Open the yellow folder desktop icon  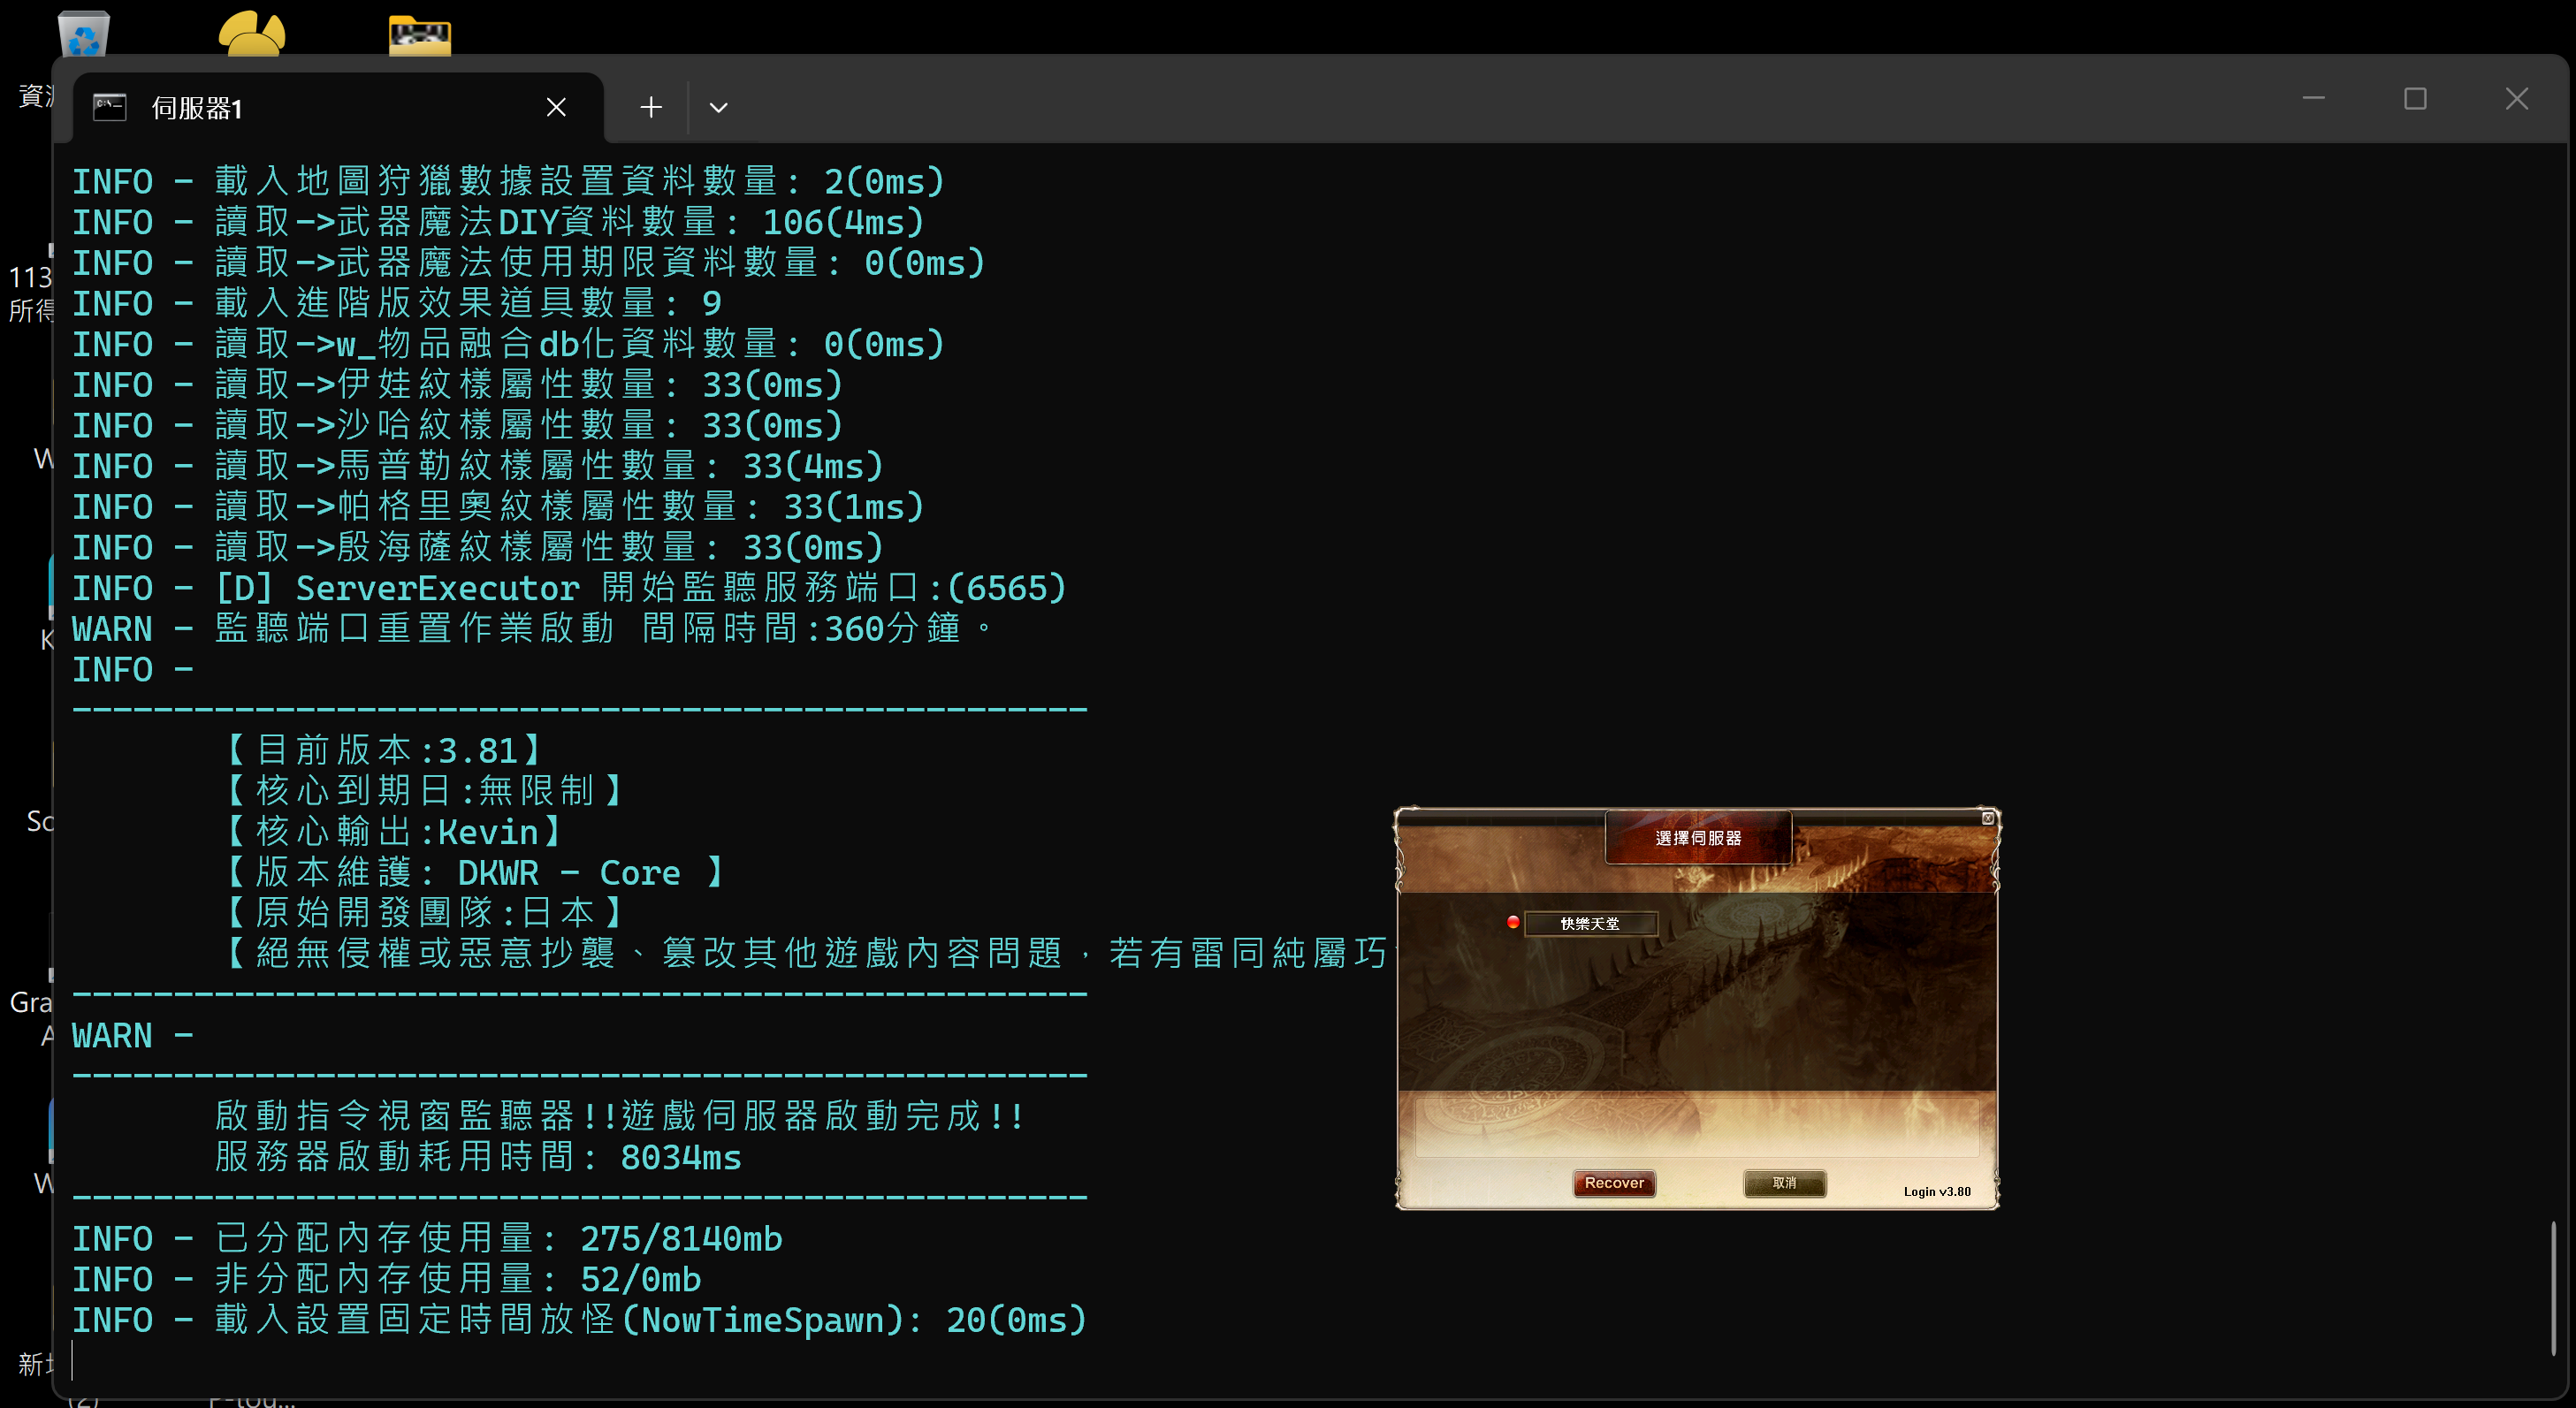(420, 36)
